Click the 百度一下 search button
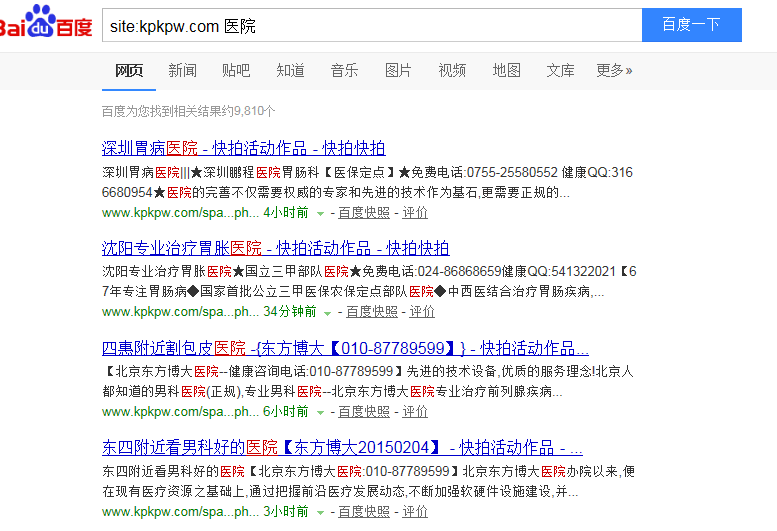777x531 pixels. click(x=692, y=25)
